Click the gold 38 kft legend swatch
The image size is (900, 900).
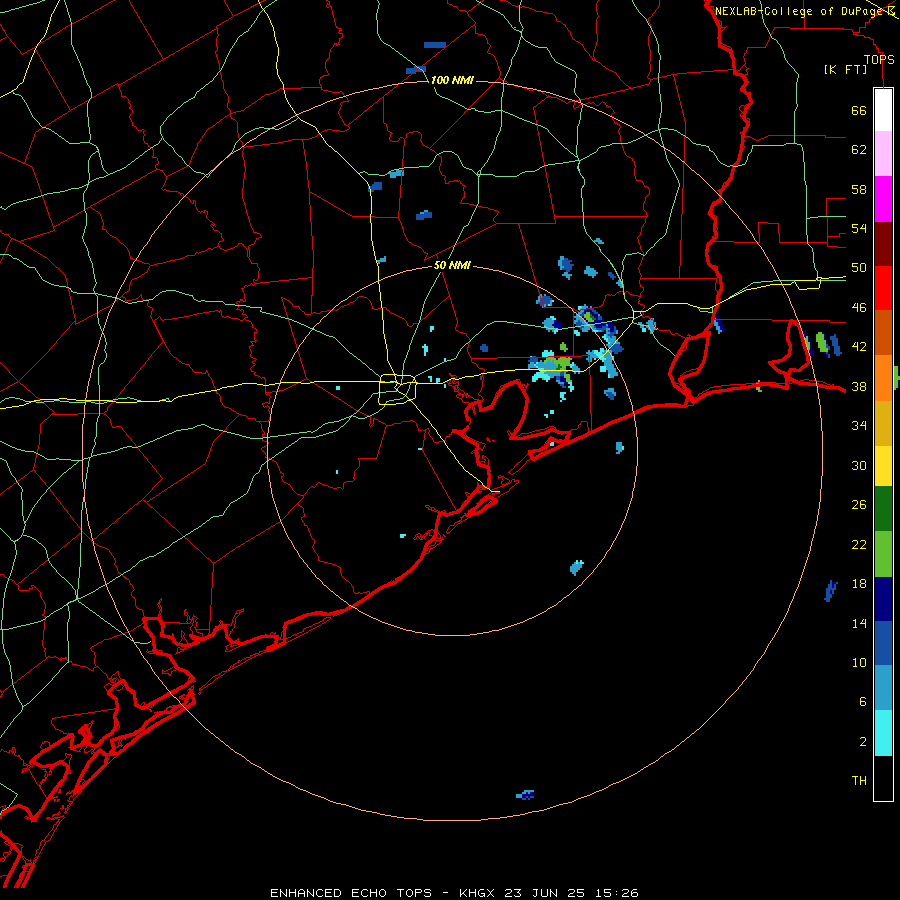point(883,424)
